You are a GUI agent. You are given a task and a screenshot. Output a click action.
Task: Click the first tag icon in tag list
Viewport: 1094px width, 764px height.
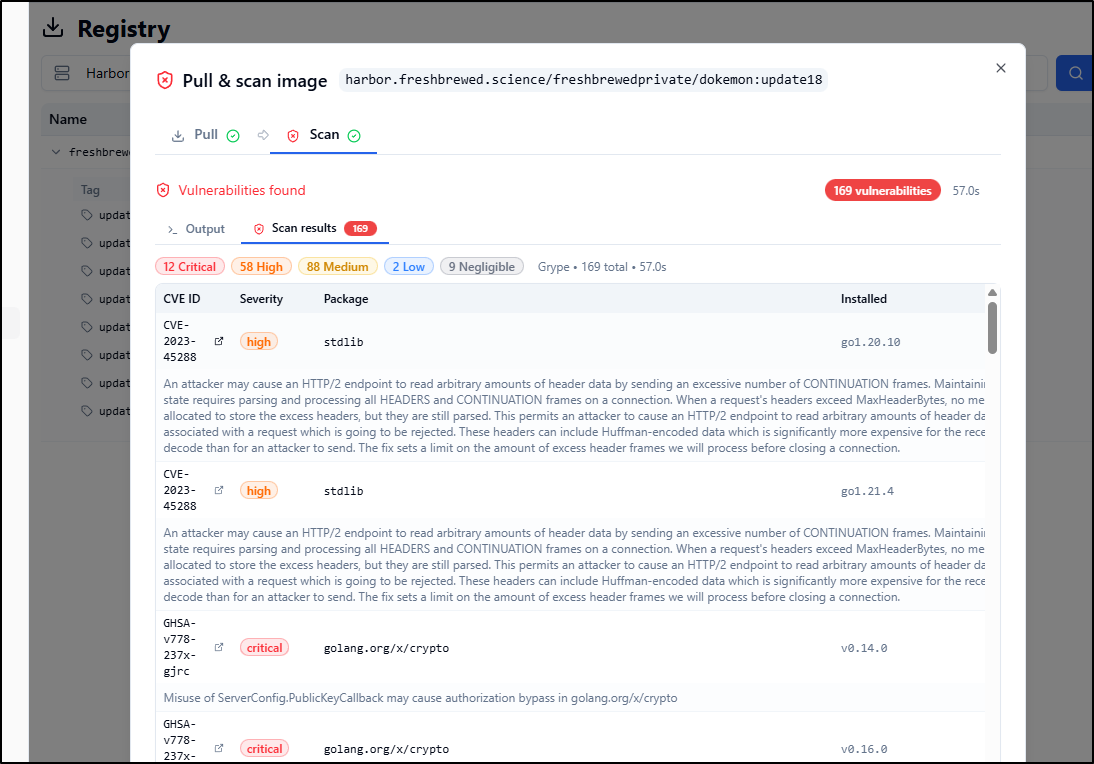[x=87, y=215]
